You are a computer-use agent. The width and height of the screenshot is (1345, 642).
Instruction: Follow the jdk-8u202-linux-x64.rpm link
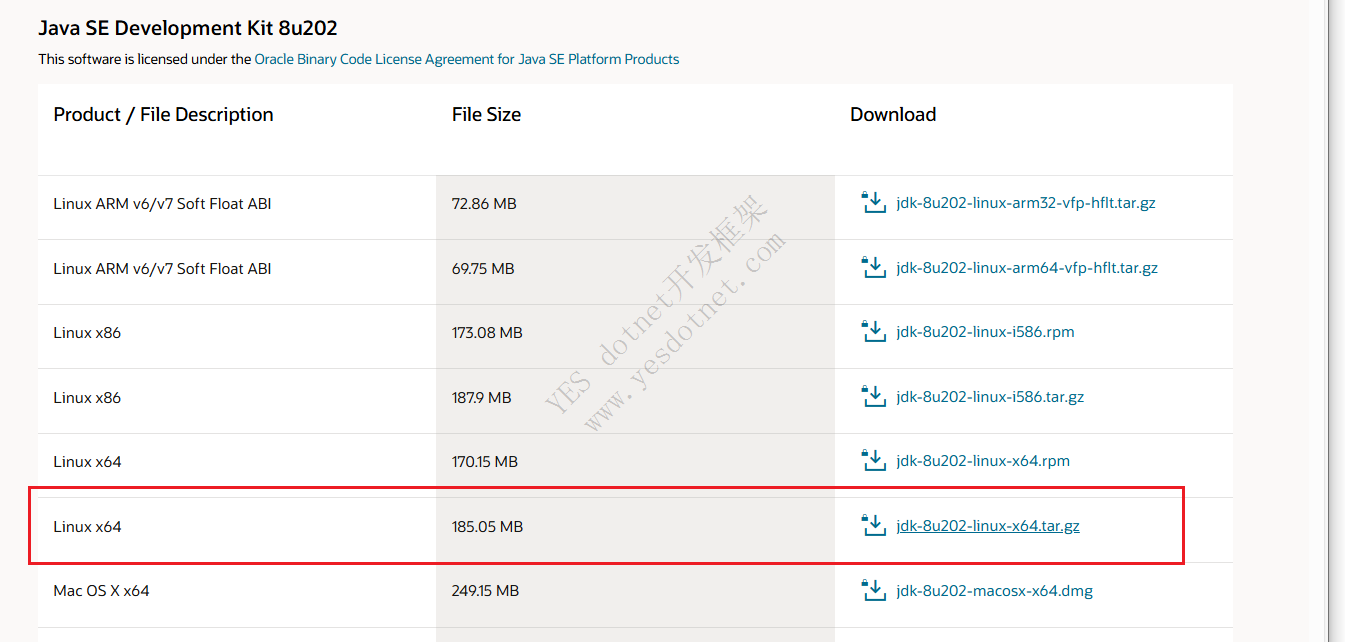tap(983, 461)
